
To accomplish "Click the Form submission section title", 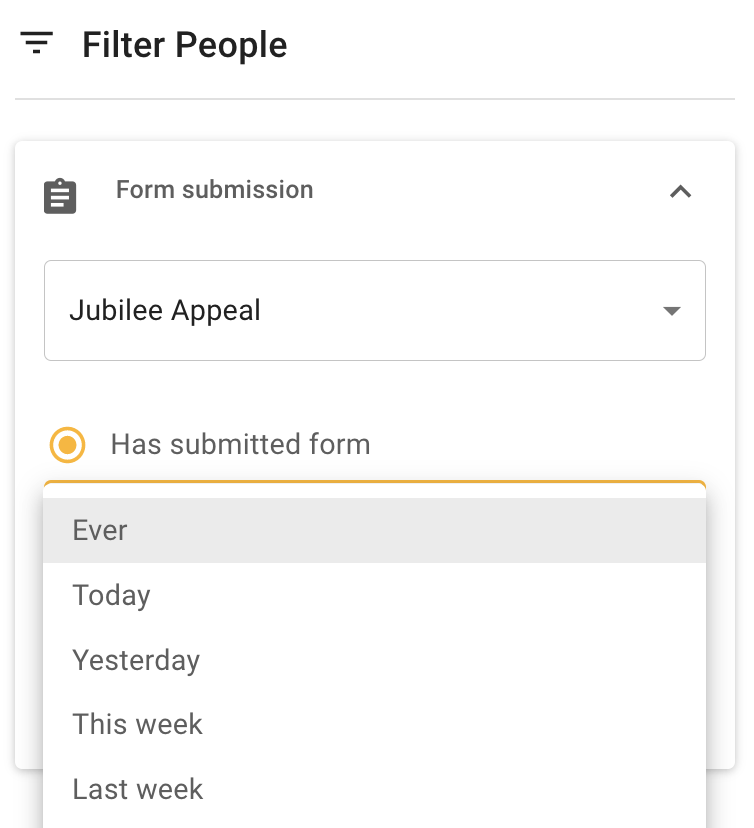I will tap(214, 190).
